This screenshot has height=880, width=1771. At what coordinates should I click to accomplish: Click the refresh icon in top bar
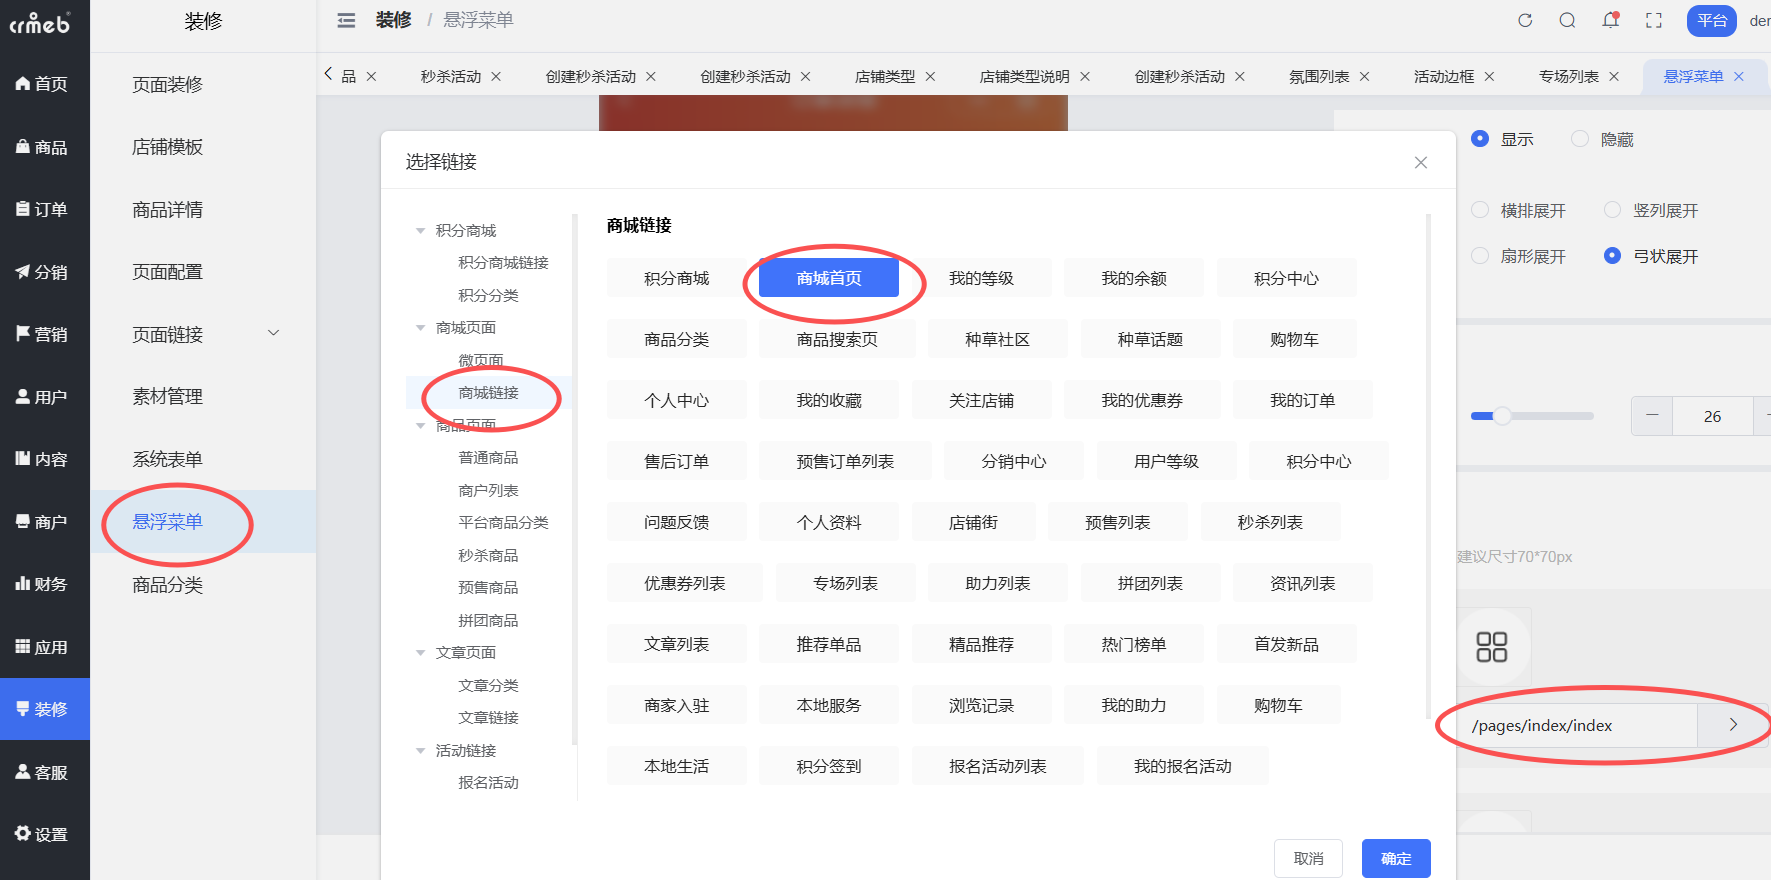pyautogui.click(x=1525, y=20)
